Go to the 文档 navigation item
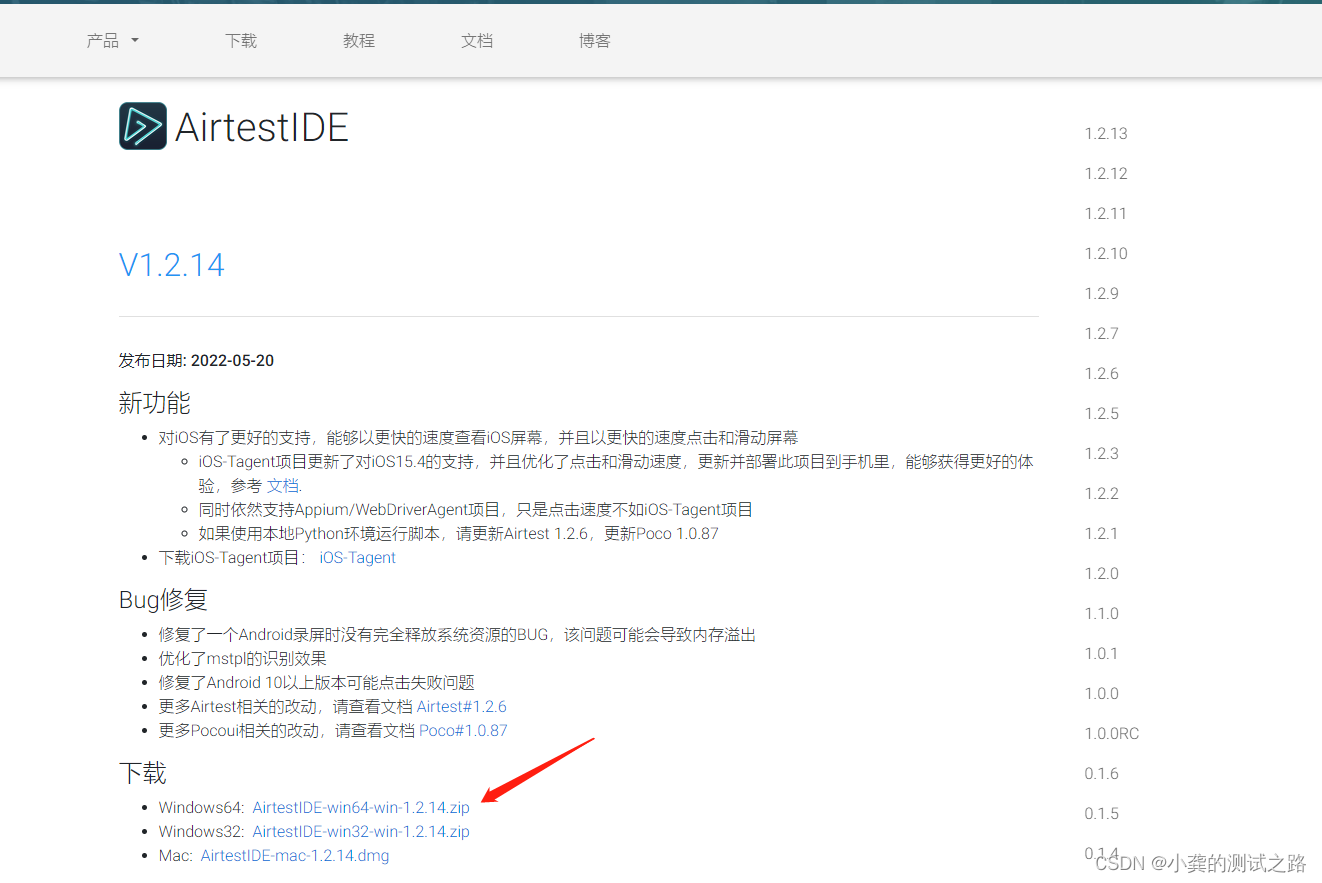 pyautogui.click(x=477, y=41)
